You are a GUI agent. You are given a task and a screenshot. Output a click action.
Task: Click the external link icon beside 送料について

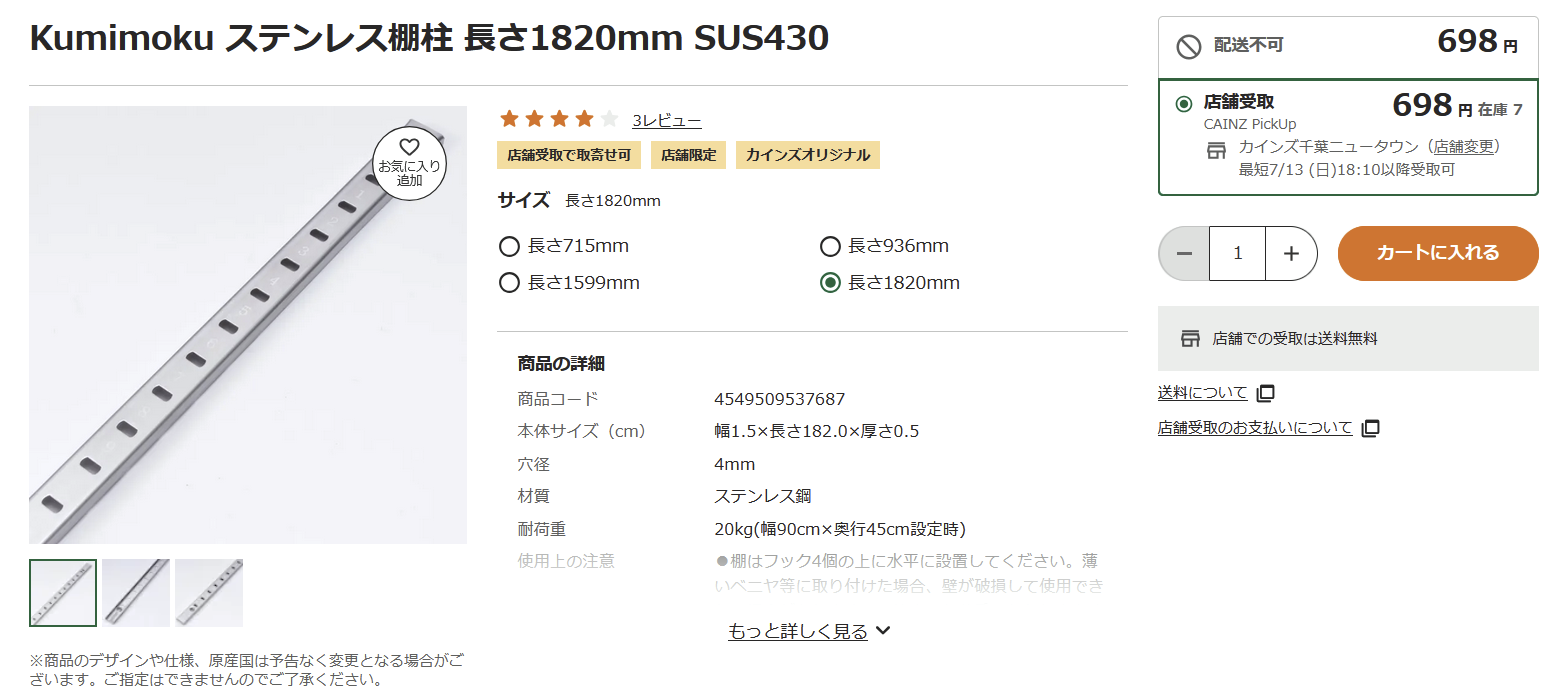pos(1266,393)
